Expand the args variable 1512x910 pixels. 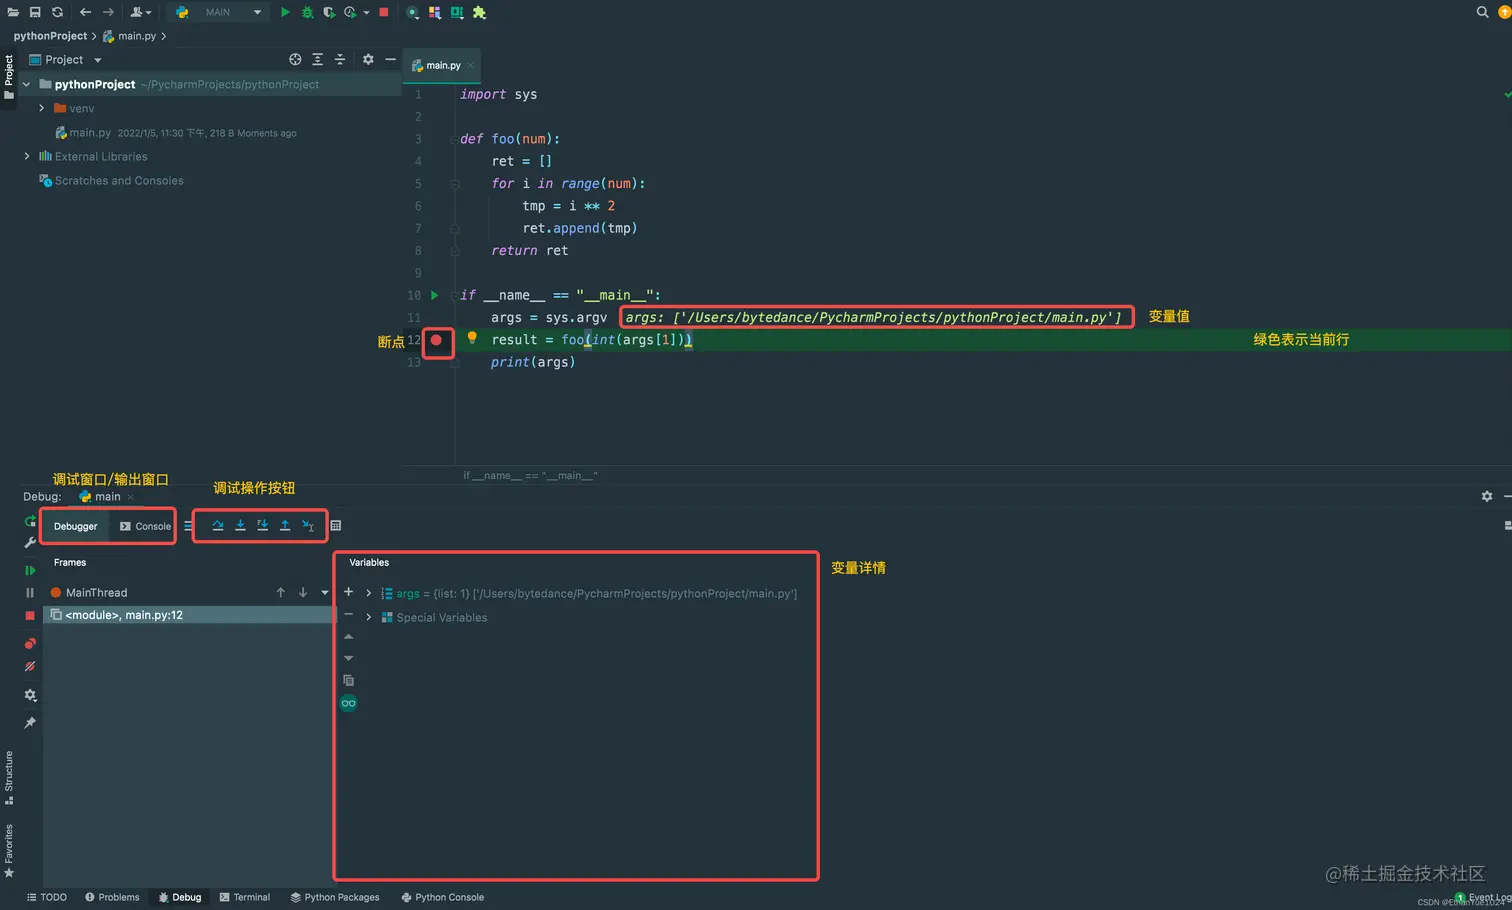click(x=369, y=593)
